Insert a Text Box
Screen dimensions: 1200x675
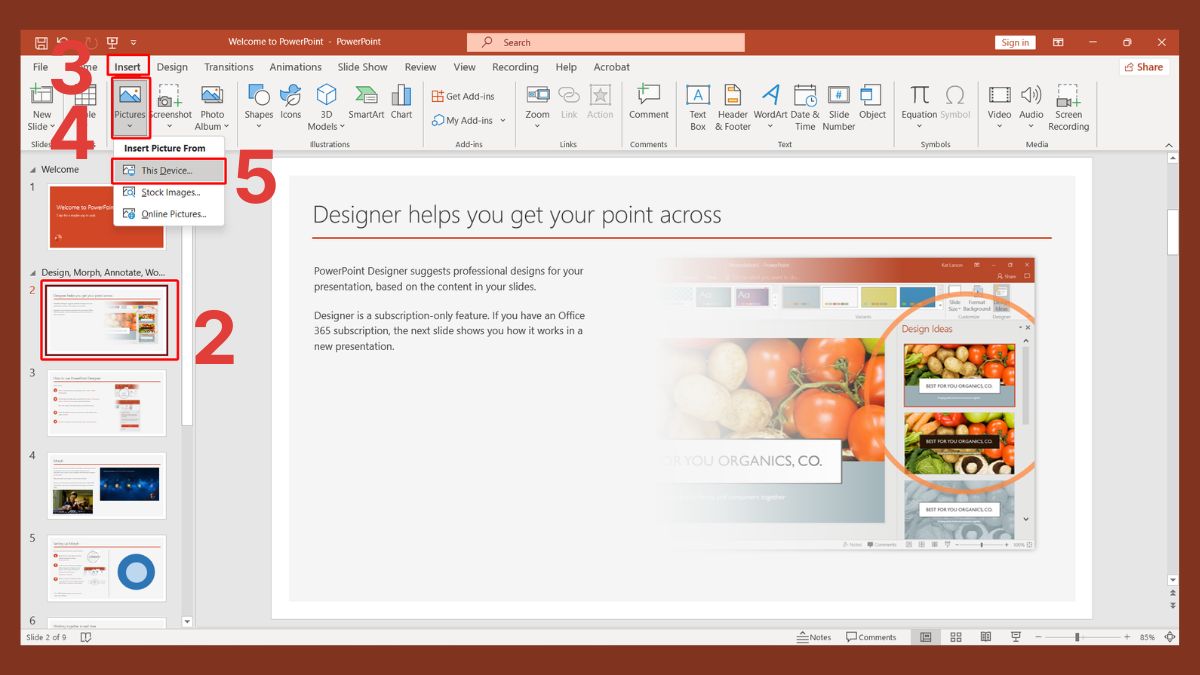(697, 105)
